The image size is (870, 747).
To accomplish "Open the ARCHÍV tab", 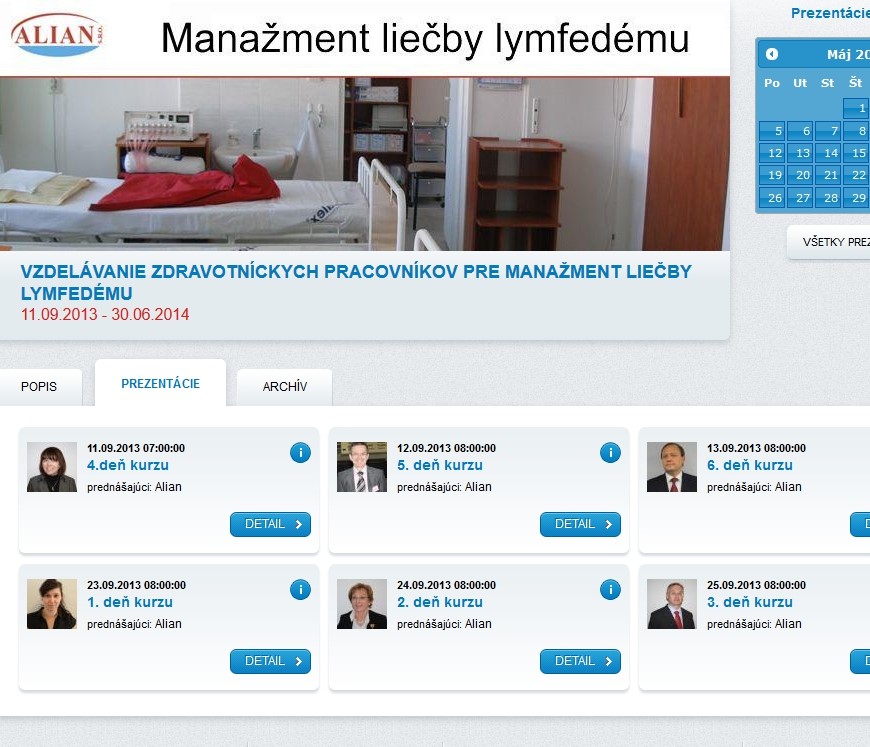I will coord(285,387).
